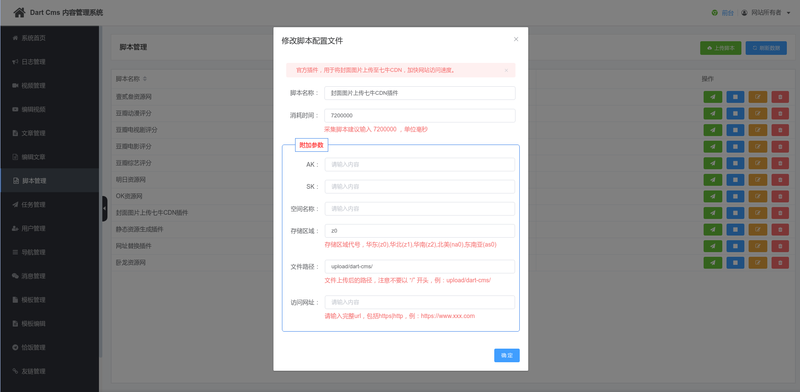Click the 豆瓣电影评分 script name
Image resolution: width=800 pixels, height=392 pixels.
pyautogui.click(x=134, y=146)
